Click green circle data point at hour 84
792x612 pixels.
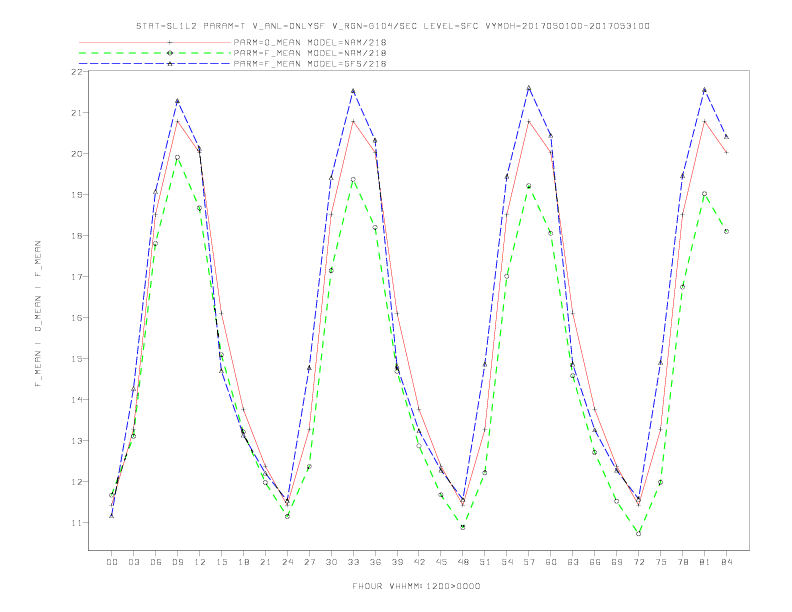pyautogui.click(x=726, y=231)
